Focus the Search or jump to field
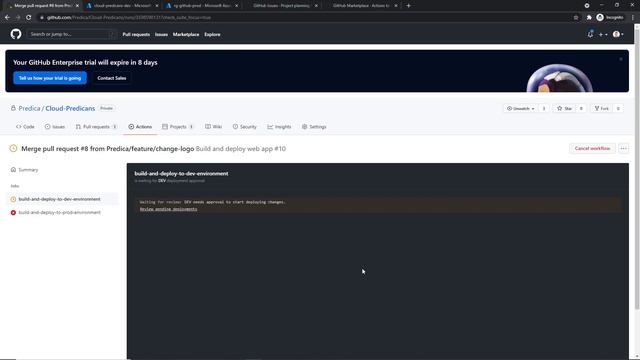 point(71,34)
